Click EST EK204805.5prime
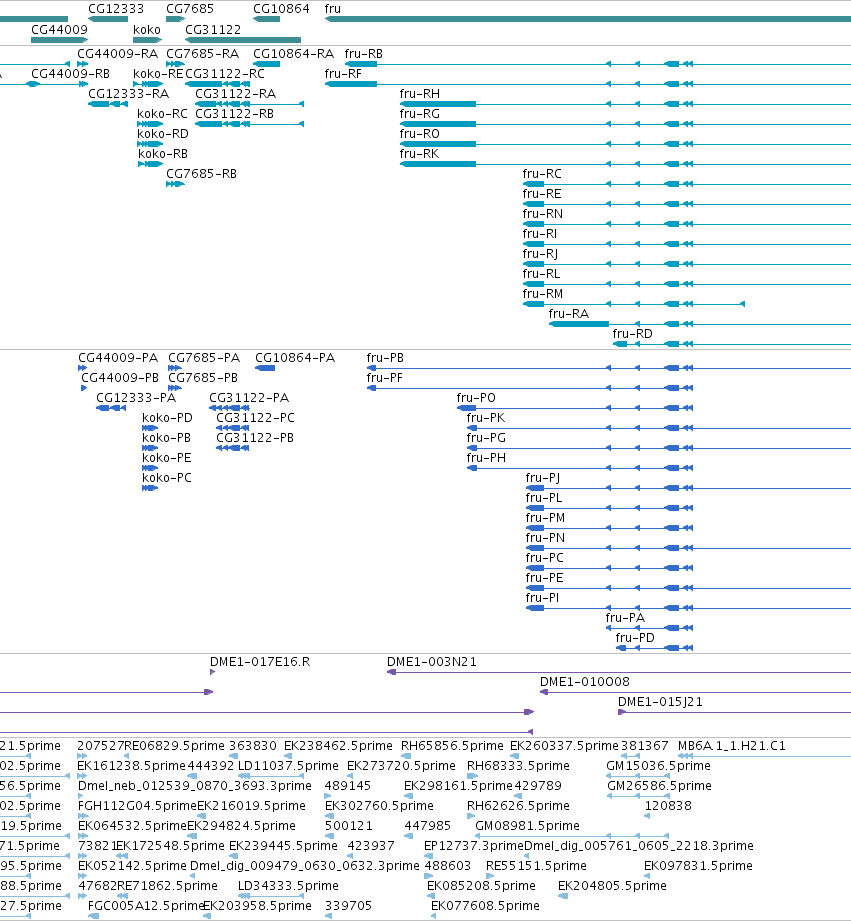Viewport: 851px width, 921px height. (x=612, y=886)
